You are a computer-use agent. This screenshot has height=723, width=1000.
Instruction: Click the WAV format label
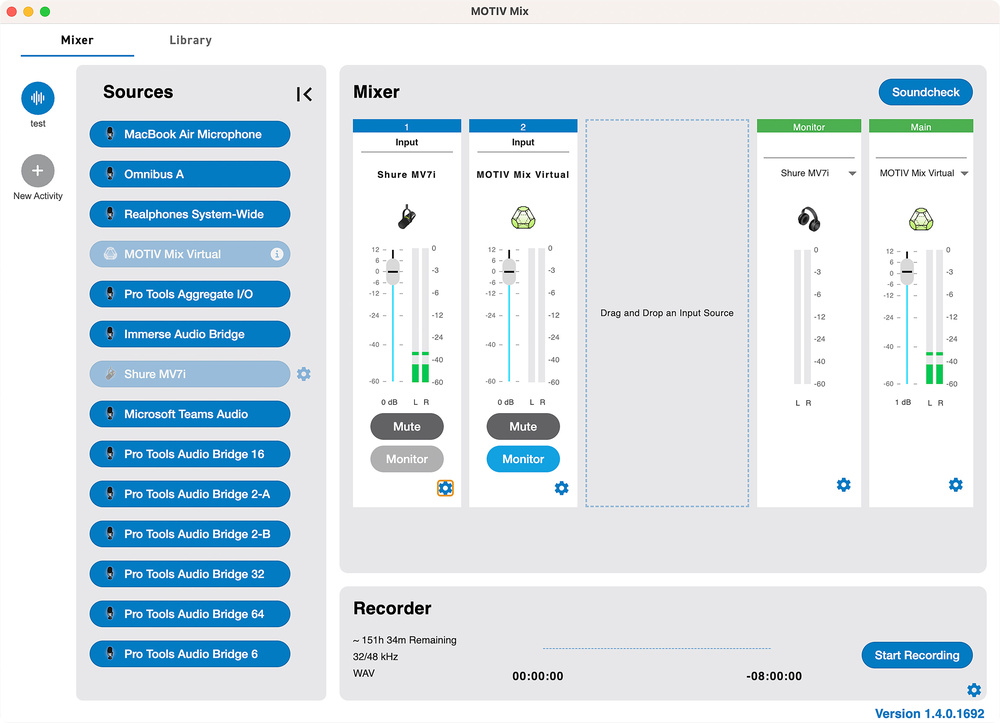click(364, 673)
